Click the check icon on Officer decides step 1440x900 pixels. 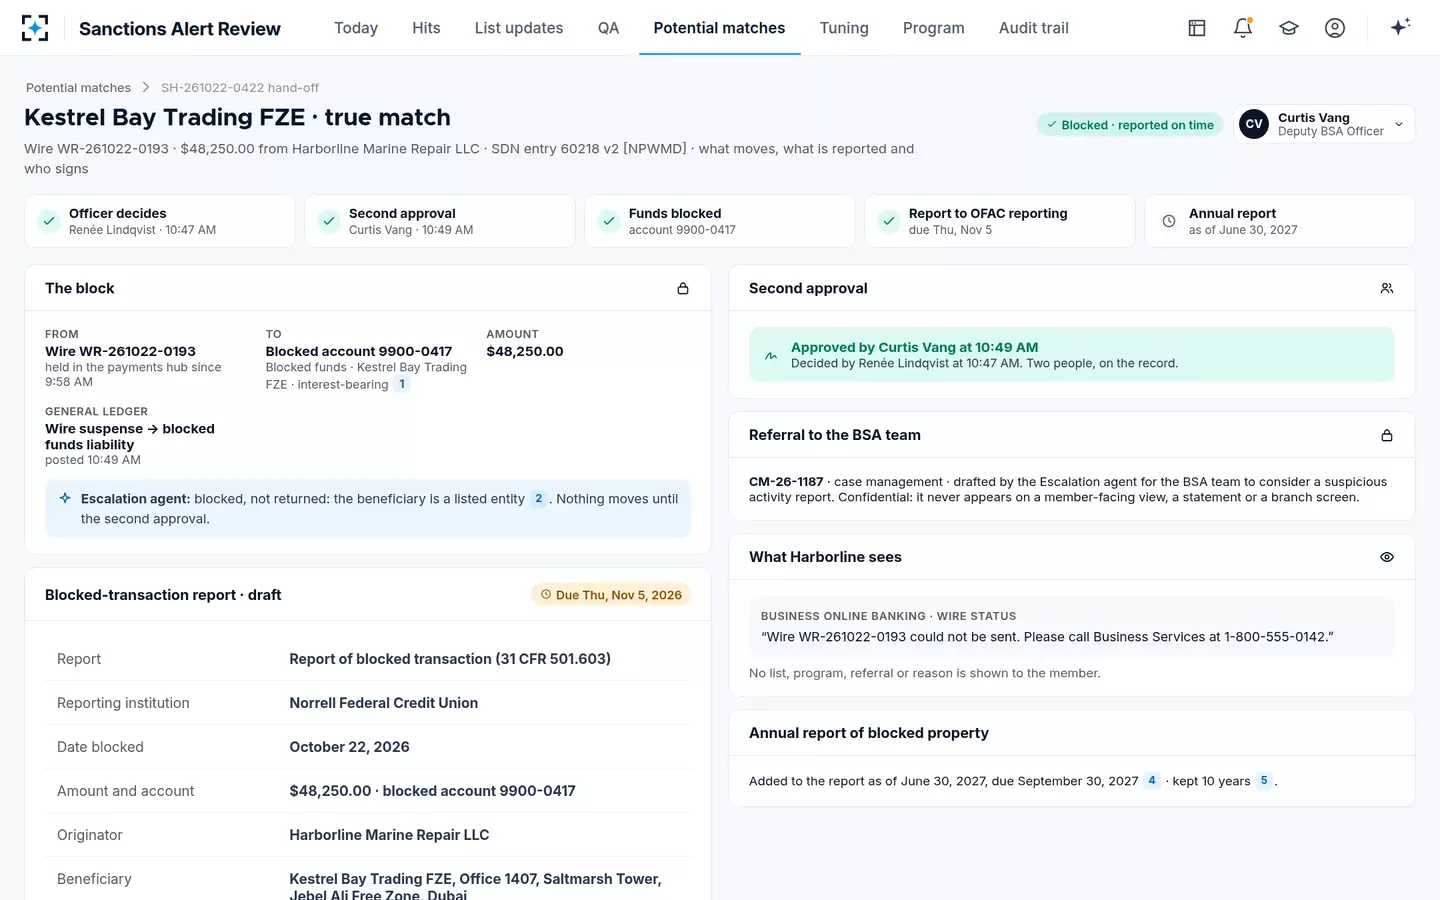click(49, 221)
